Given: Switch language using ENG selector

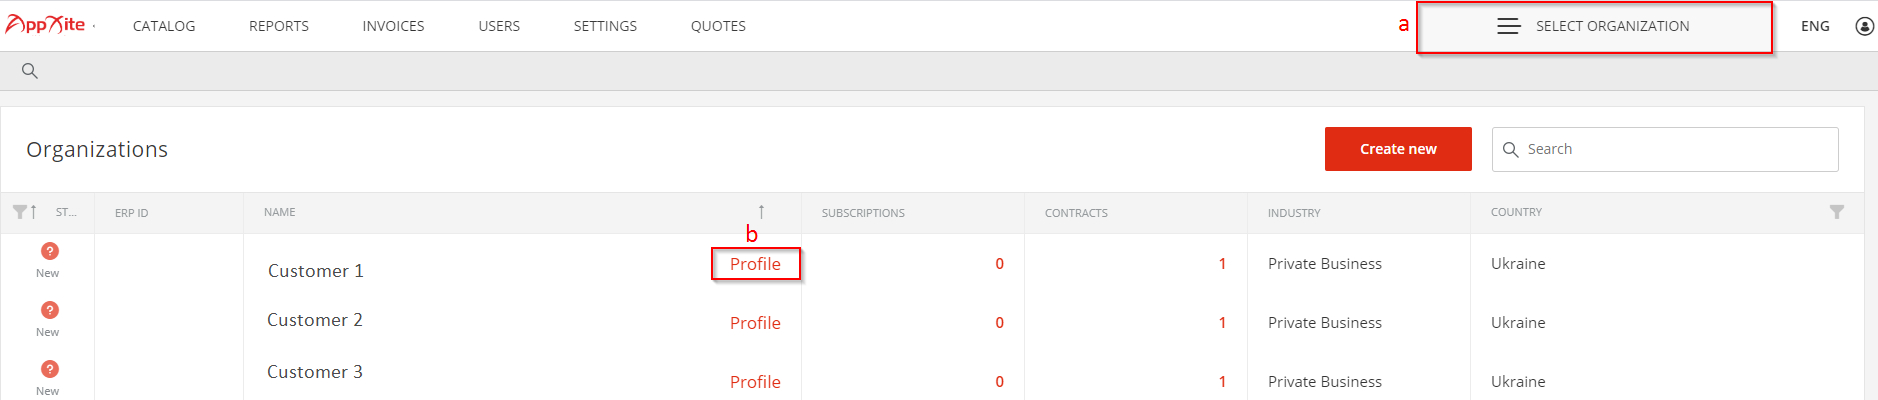Looking at the screenshot, I should point(1815,26).
